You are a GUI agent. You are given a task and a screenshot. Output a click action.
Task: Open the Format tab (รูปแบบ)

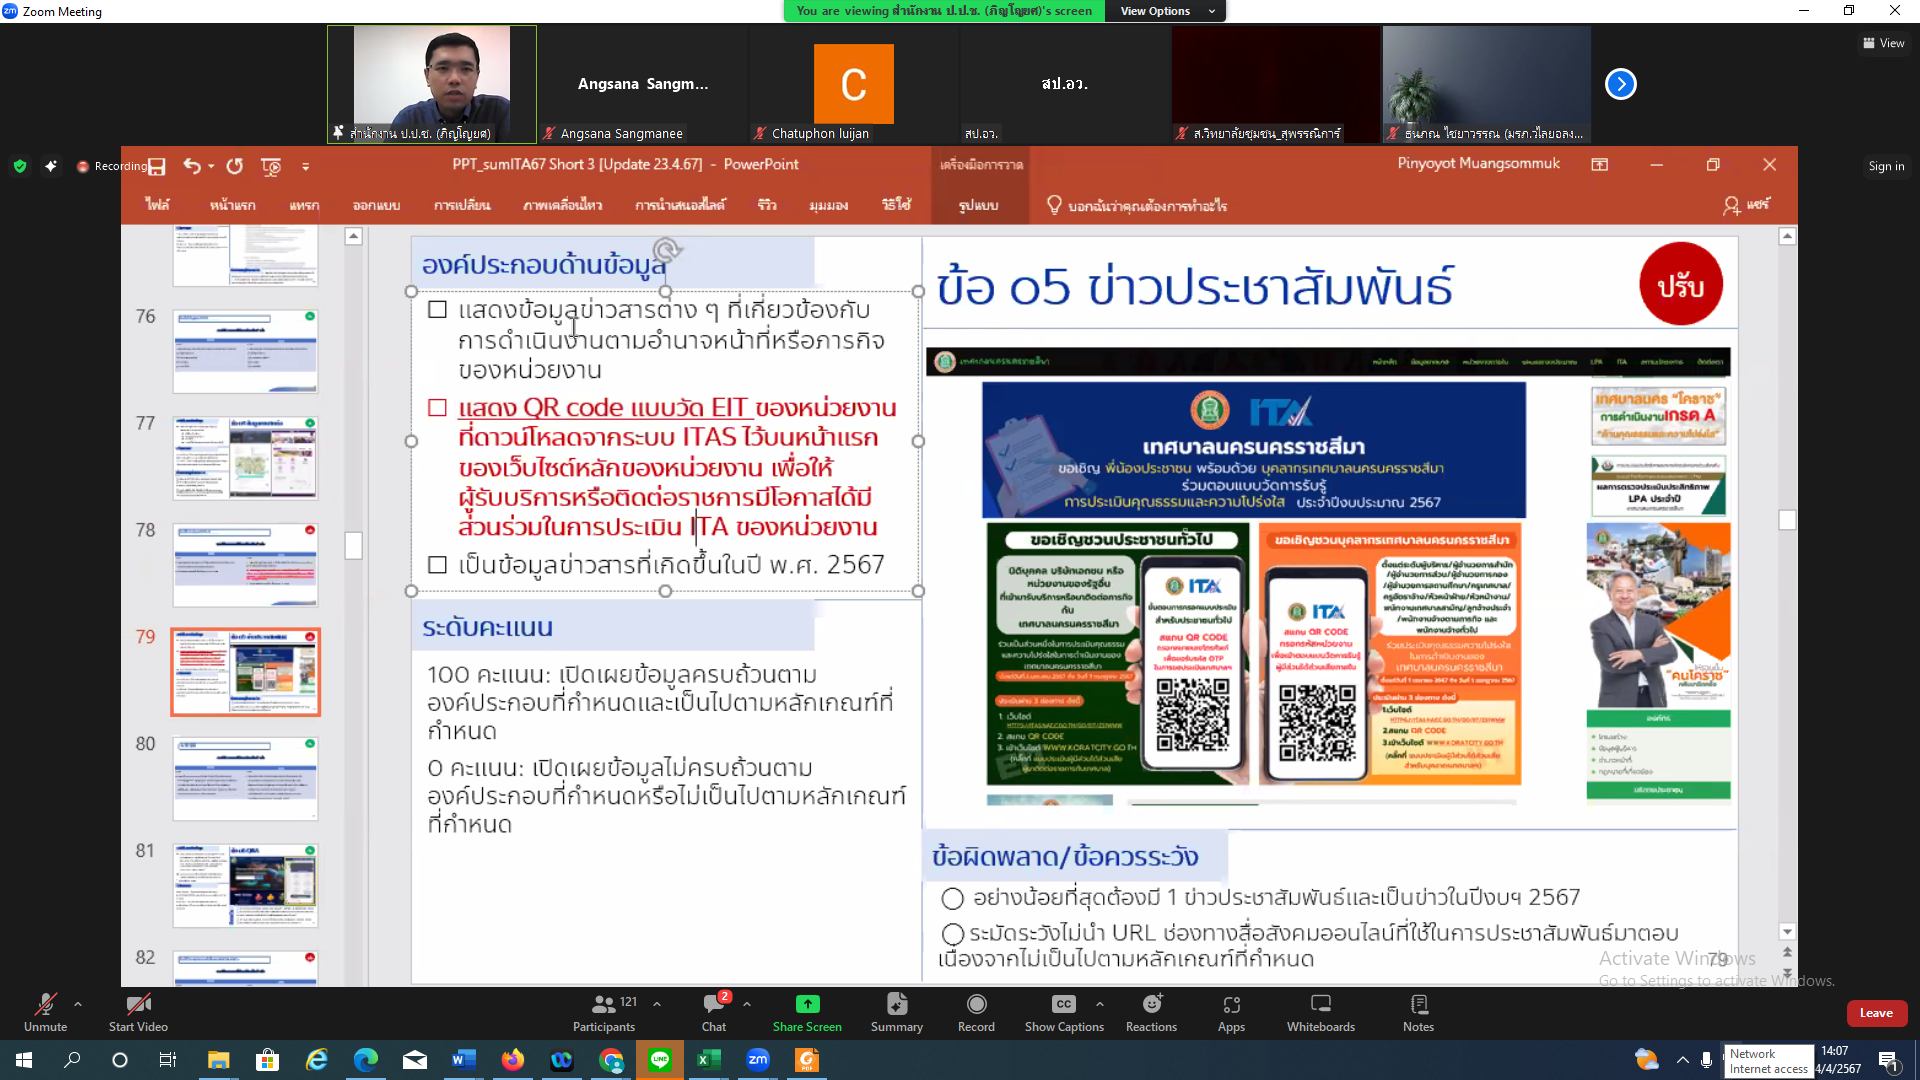click(x=978, y=205)
